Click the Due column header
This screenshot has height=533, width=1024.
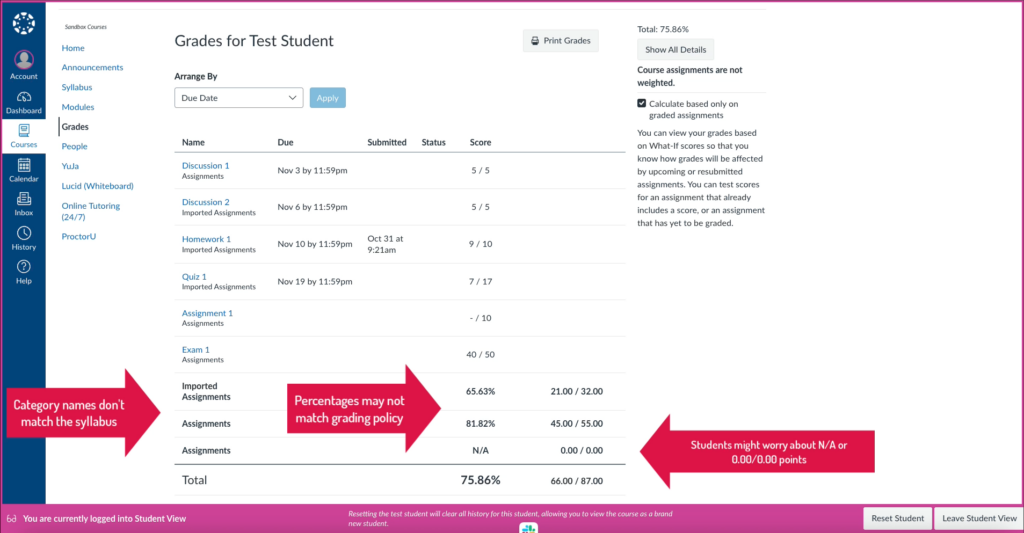click(285, 142)
